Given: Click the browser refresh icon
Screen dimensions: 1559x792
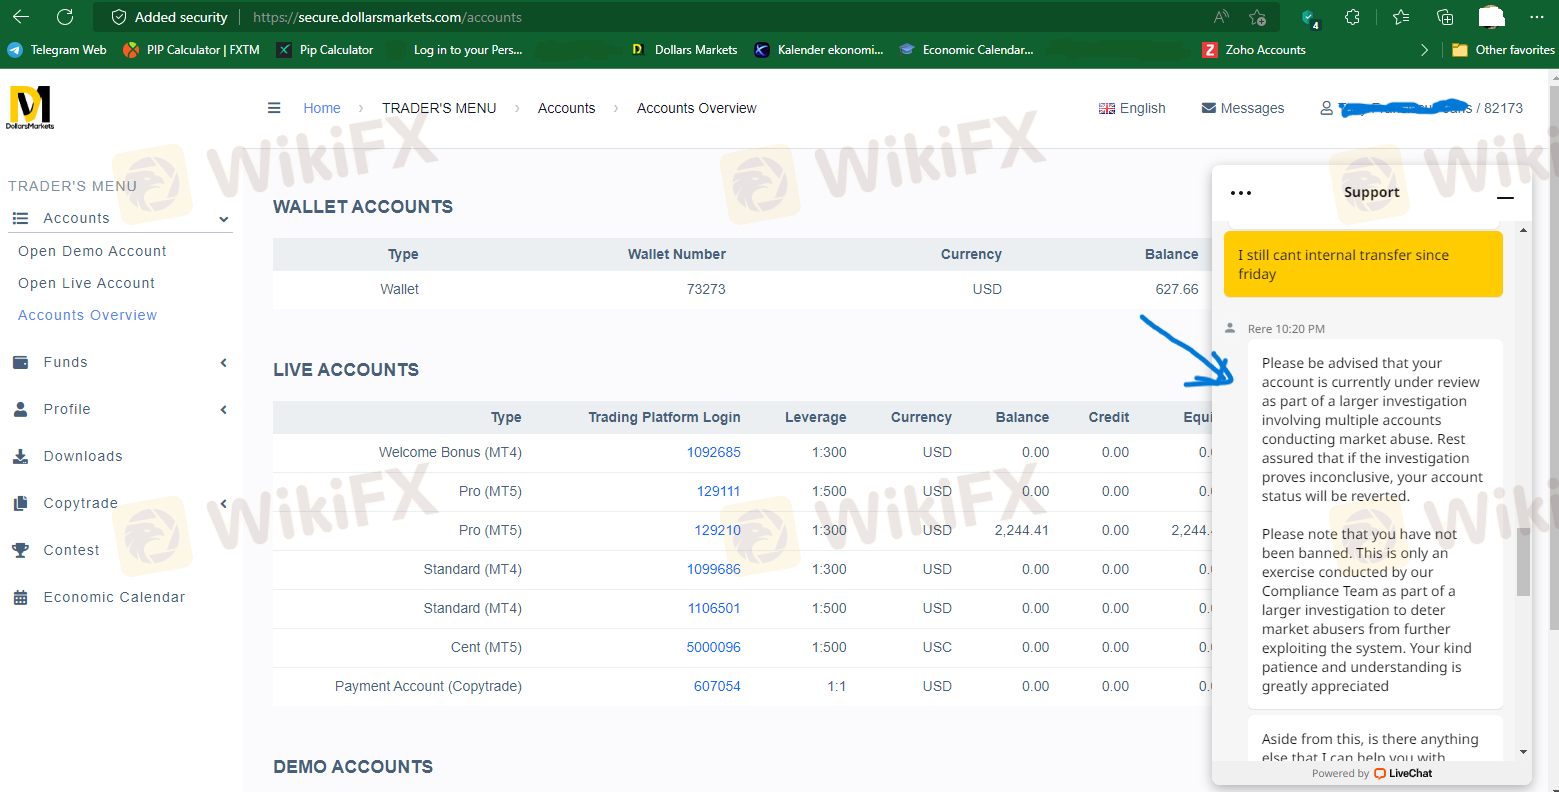Looking at the screenshot, I should click(65, 17).
